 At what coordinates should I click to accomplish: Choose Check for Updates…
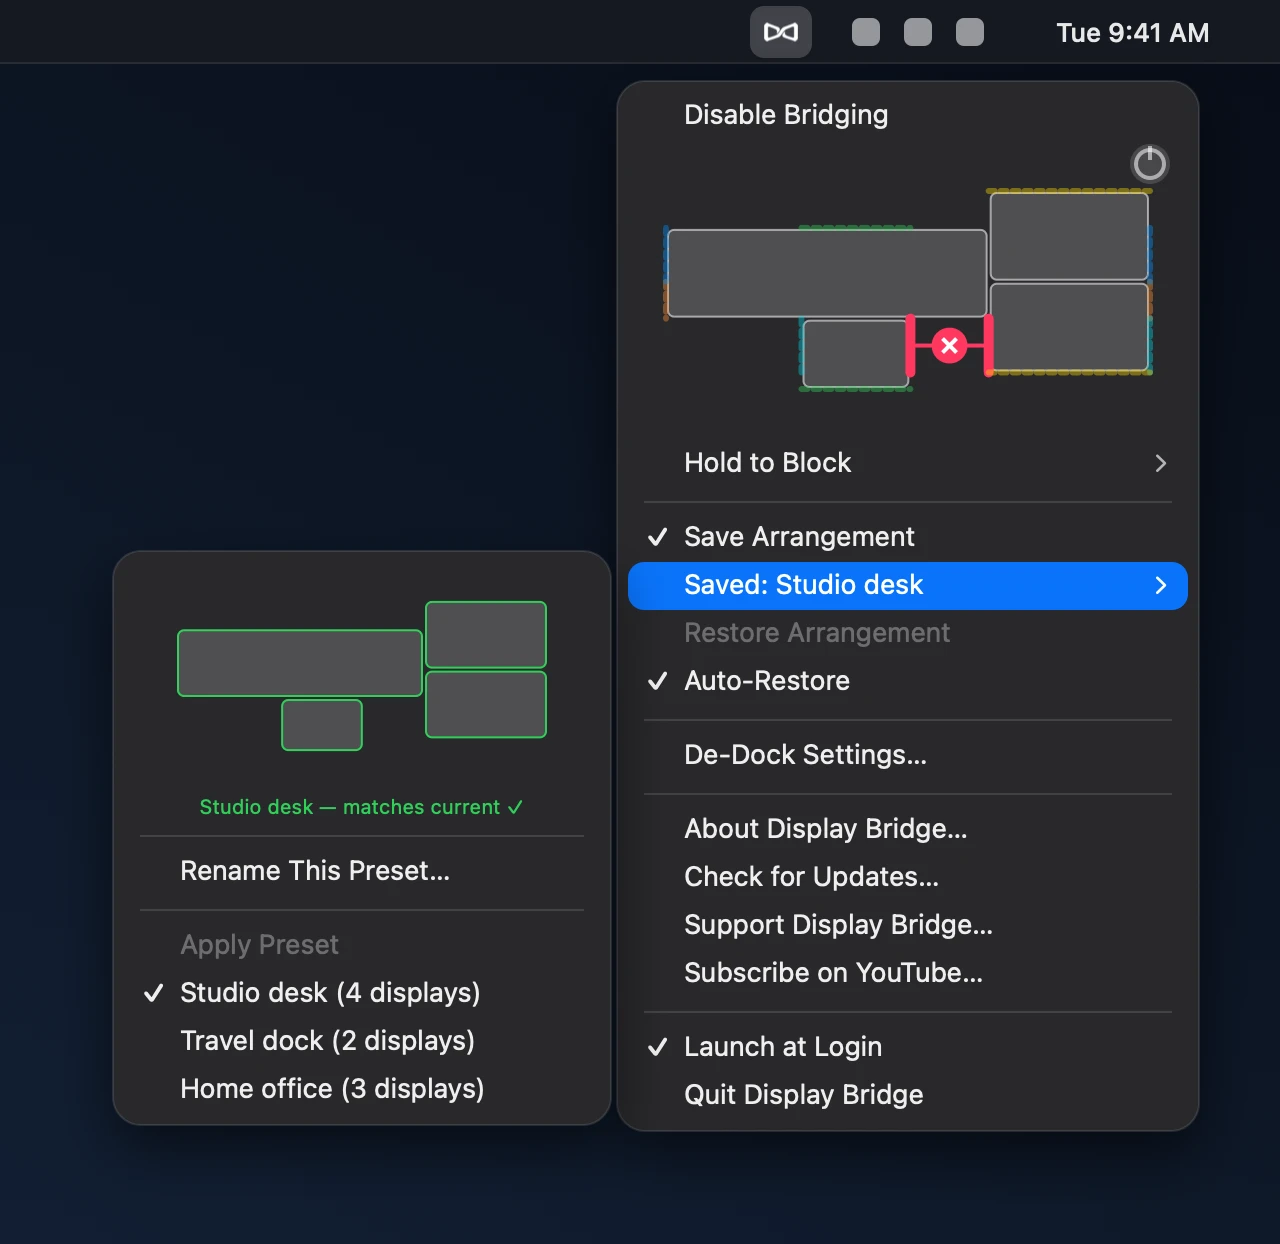point(908,877)
